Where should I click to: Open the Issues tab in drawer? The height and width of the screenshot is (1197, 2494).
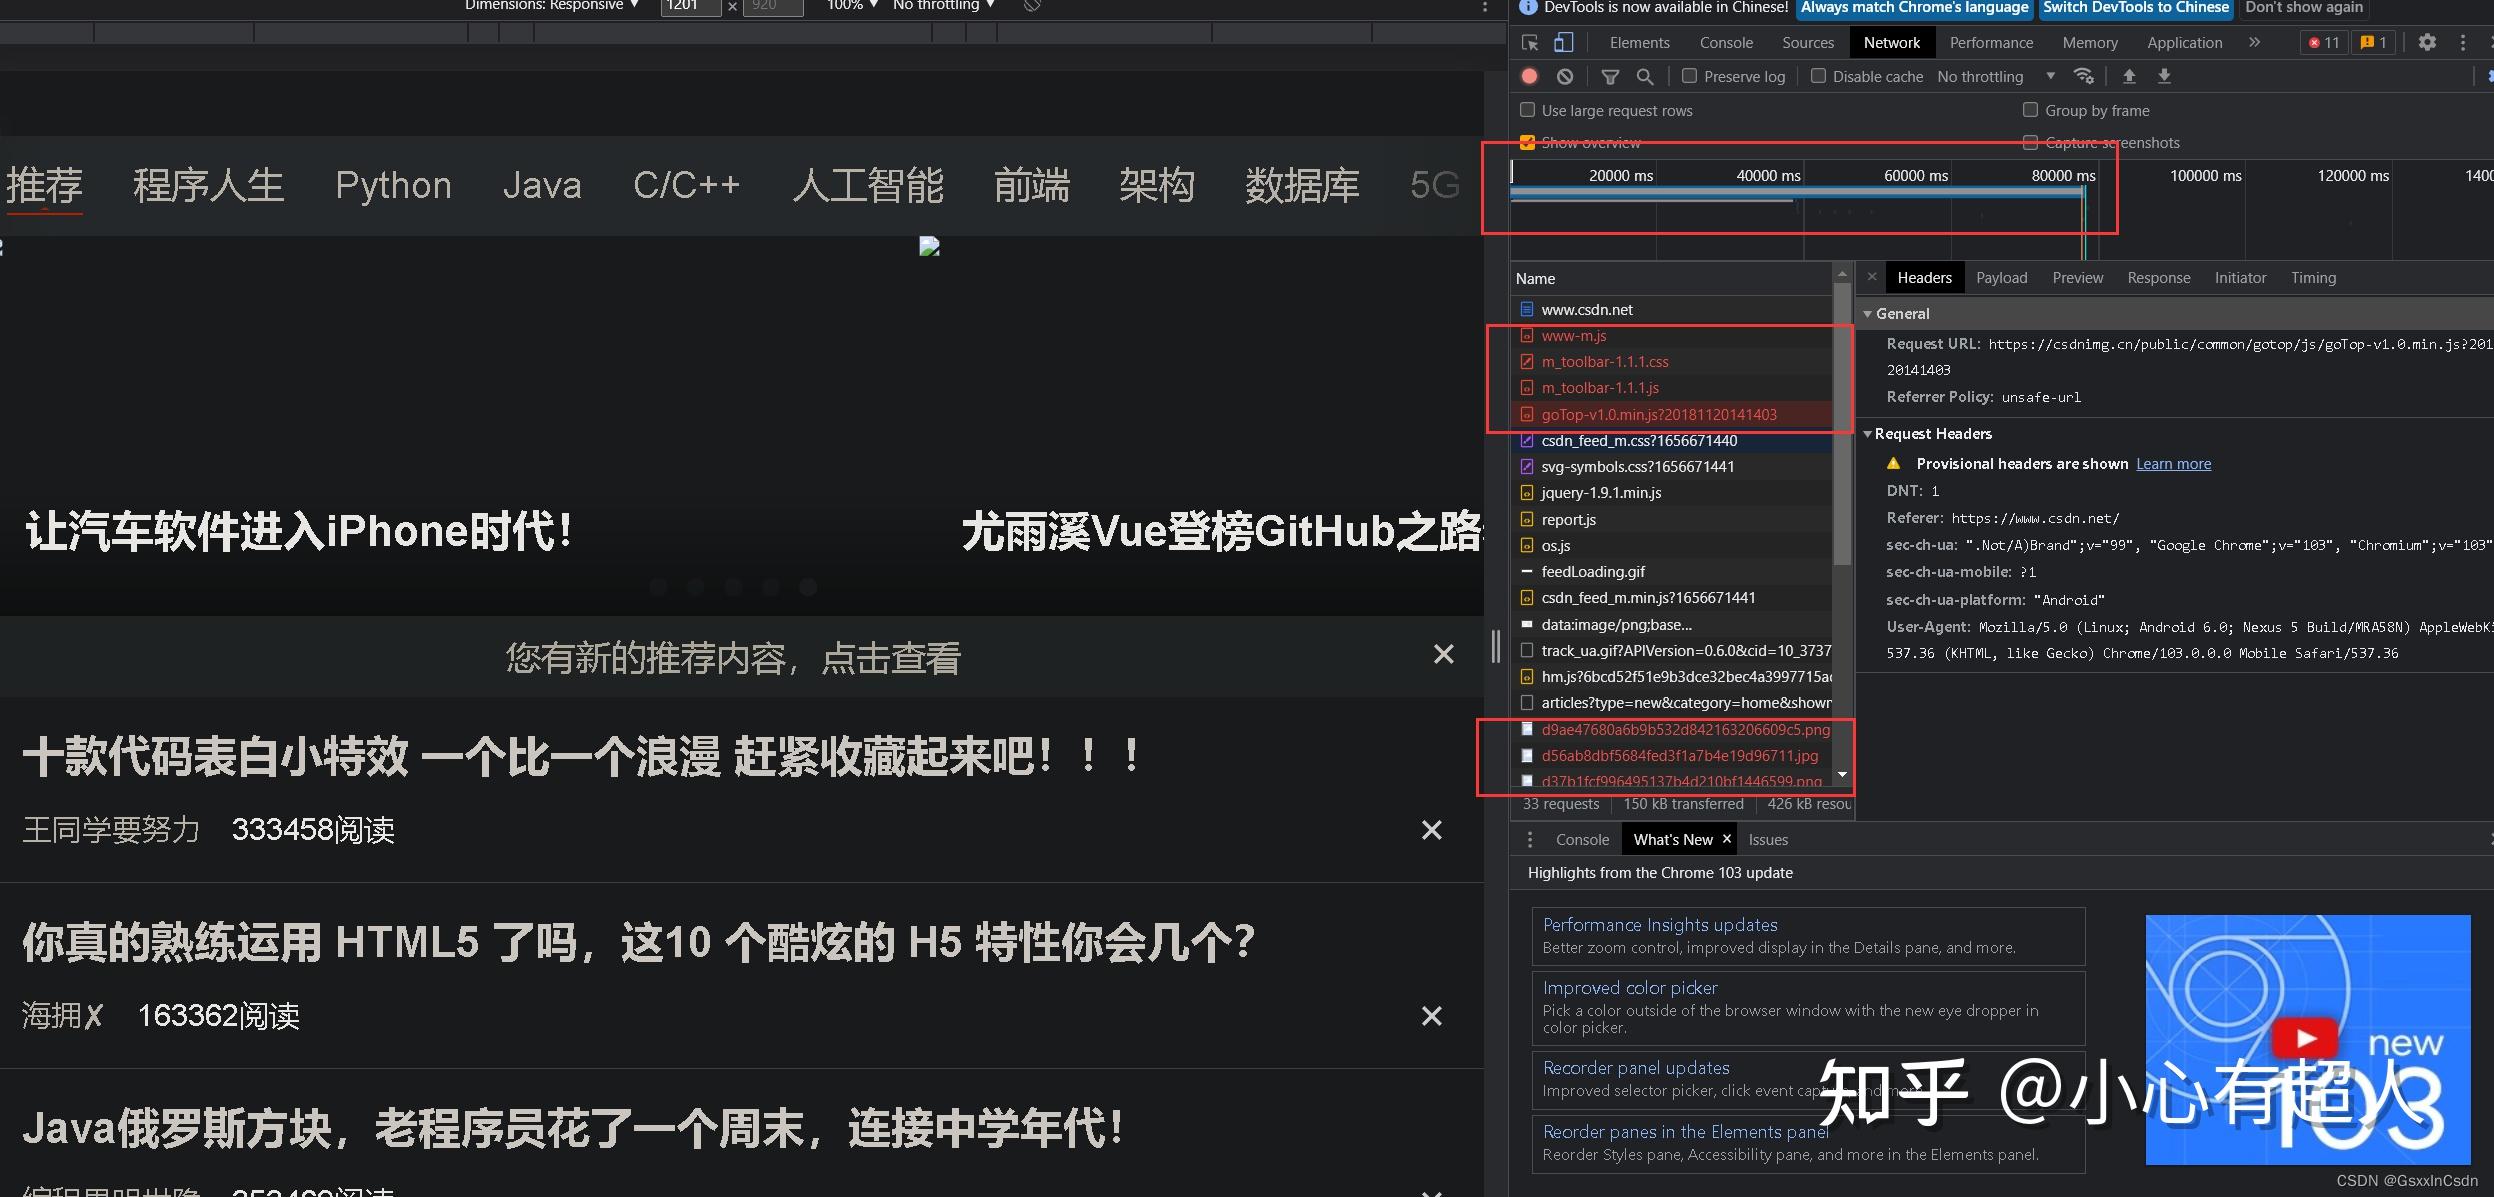(1767, 839)
